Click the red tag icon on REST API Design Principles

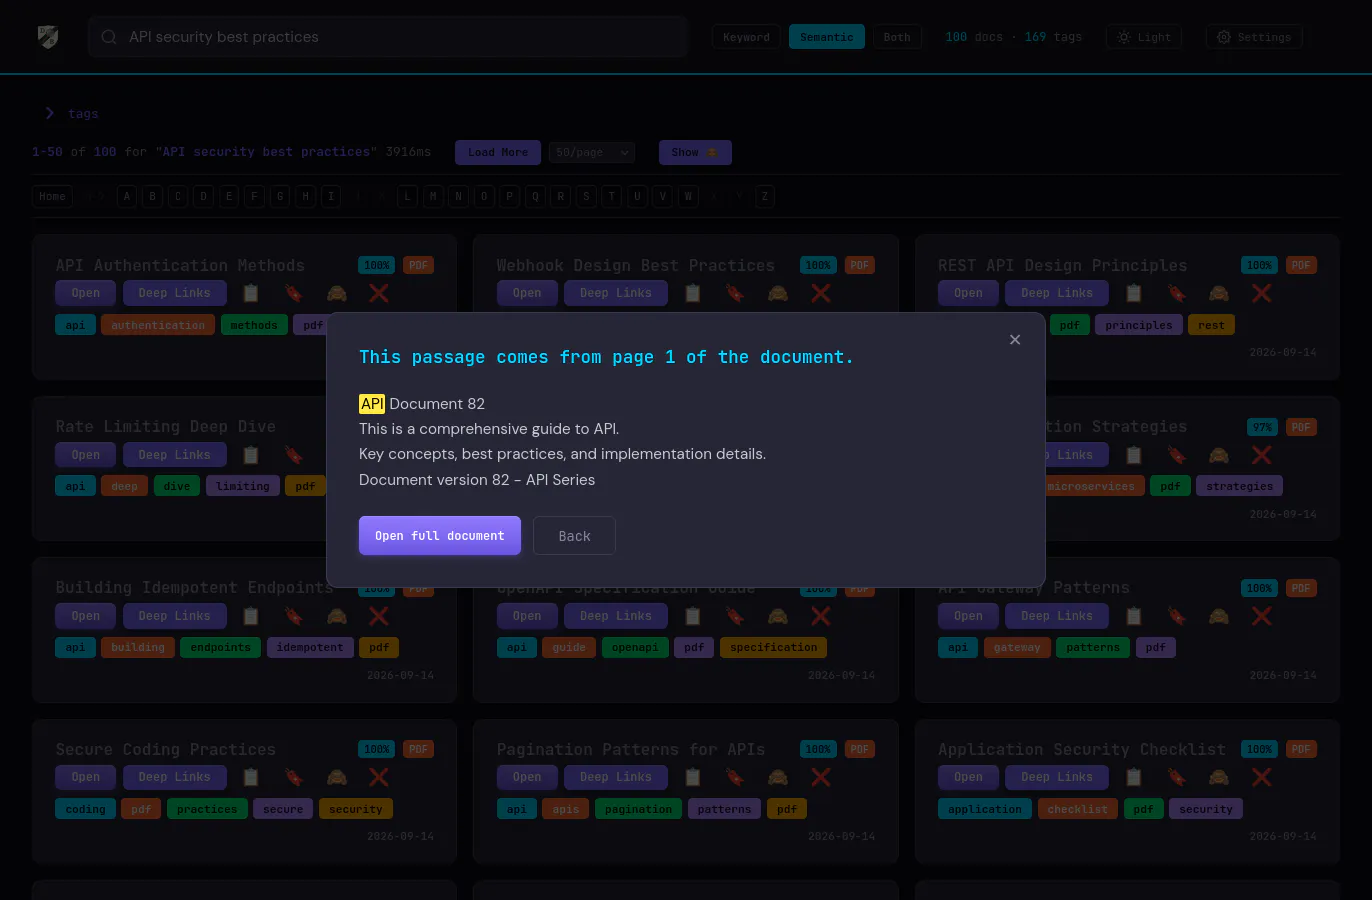pos(1177,293)
